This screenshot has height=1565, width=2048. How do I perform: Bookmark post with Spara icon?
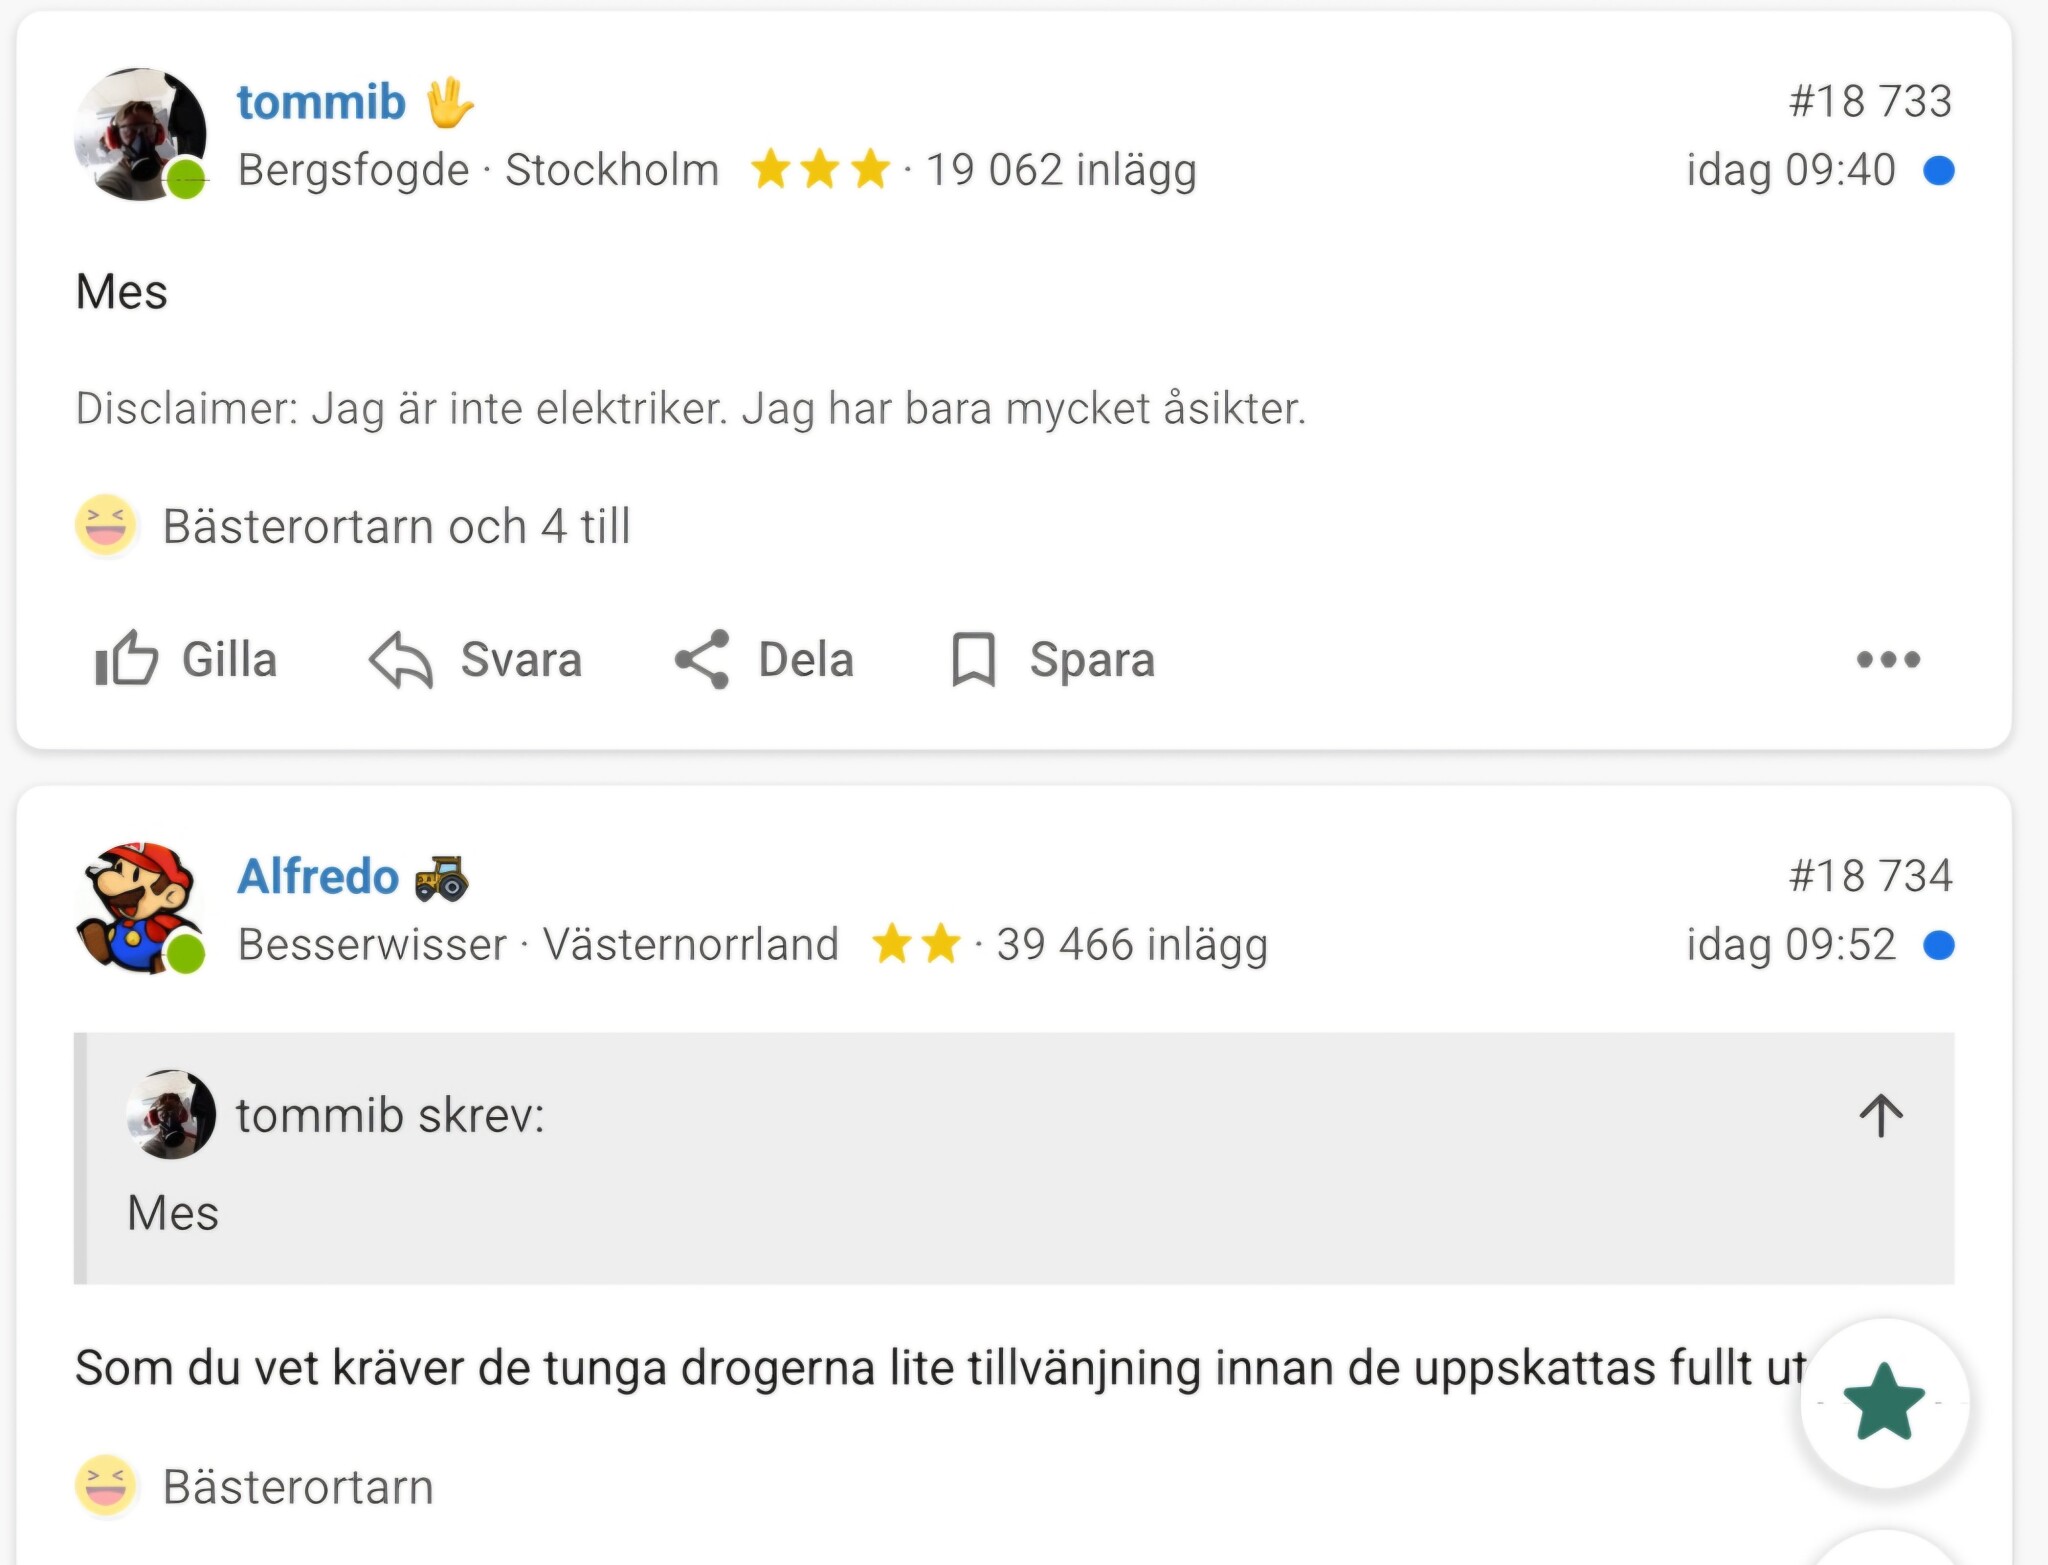1052,659
